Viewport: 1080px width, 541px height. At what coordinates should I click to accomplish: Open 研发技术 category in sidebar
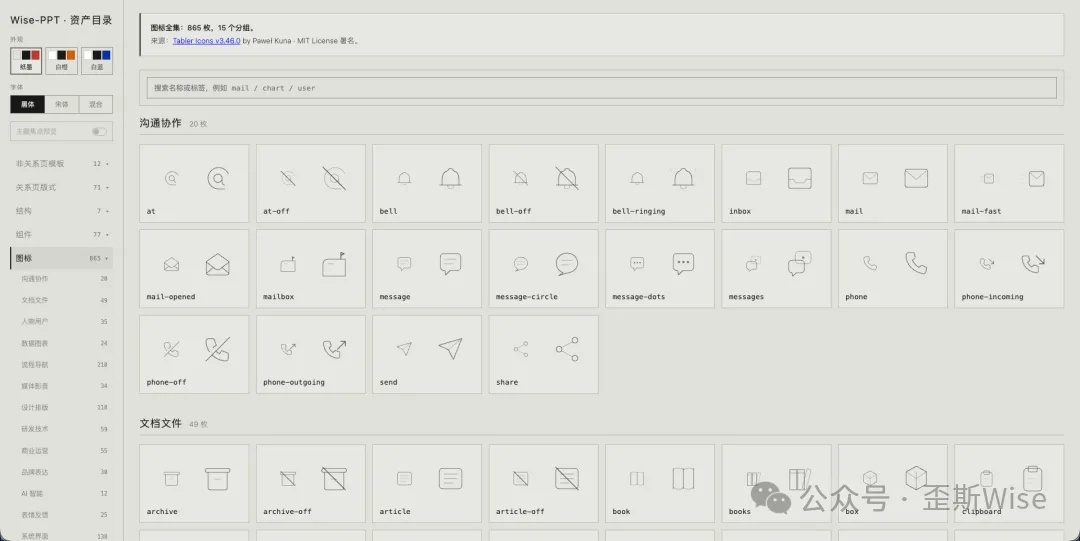[x=63, y=429]
